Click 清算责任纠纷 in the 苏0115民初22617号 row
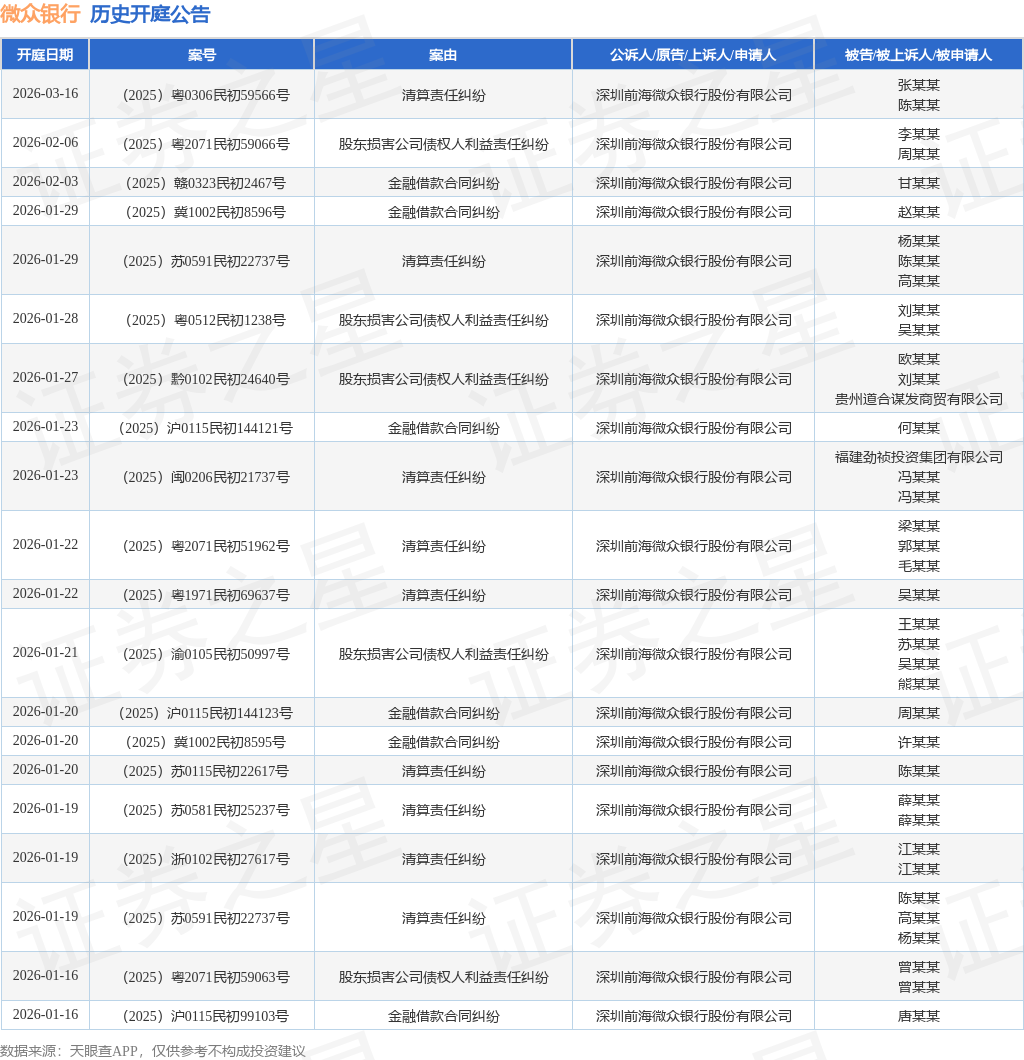This screenshot has height=1060, width=1024. pos(443,771)
